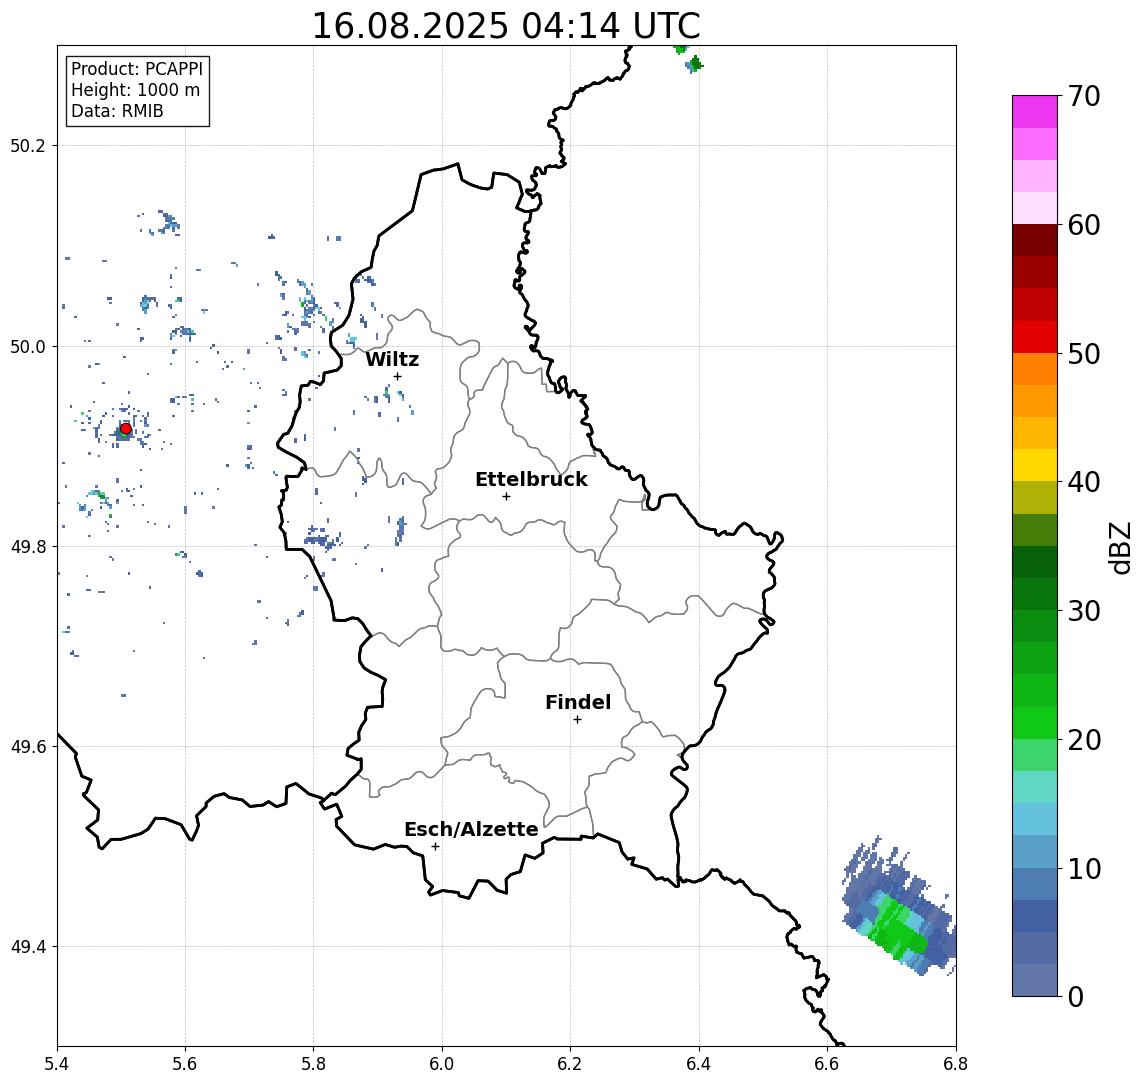
Task: Click the Findel station label
Action: [x=578, y=702]
